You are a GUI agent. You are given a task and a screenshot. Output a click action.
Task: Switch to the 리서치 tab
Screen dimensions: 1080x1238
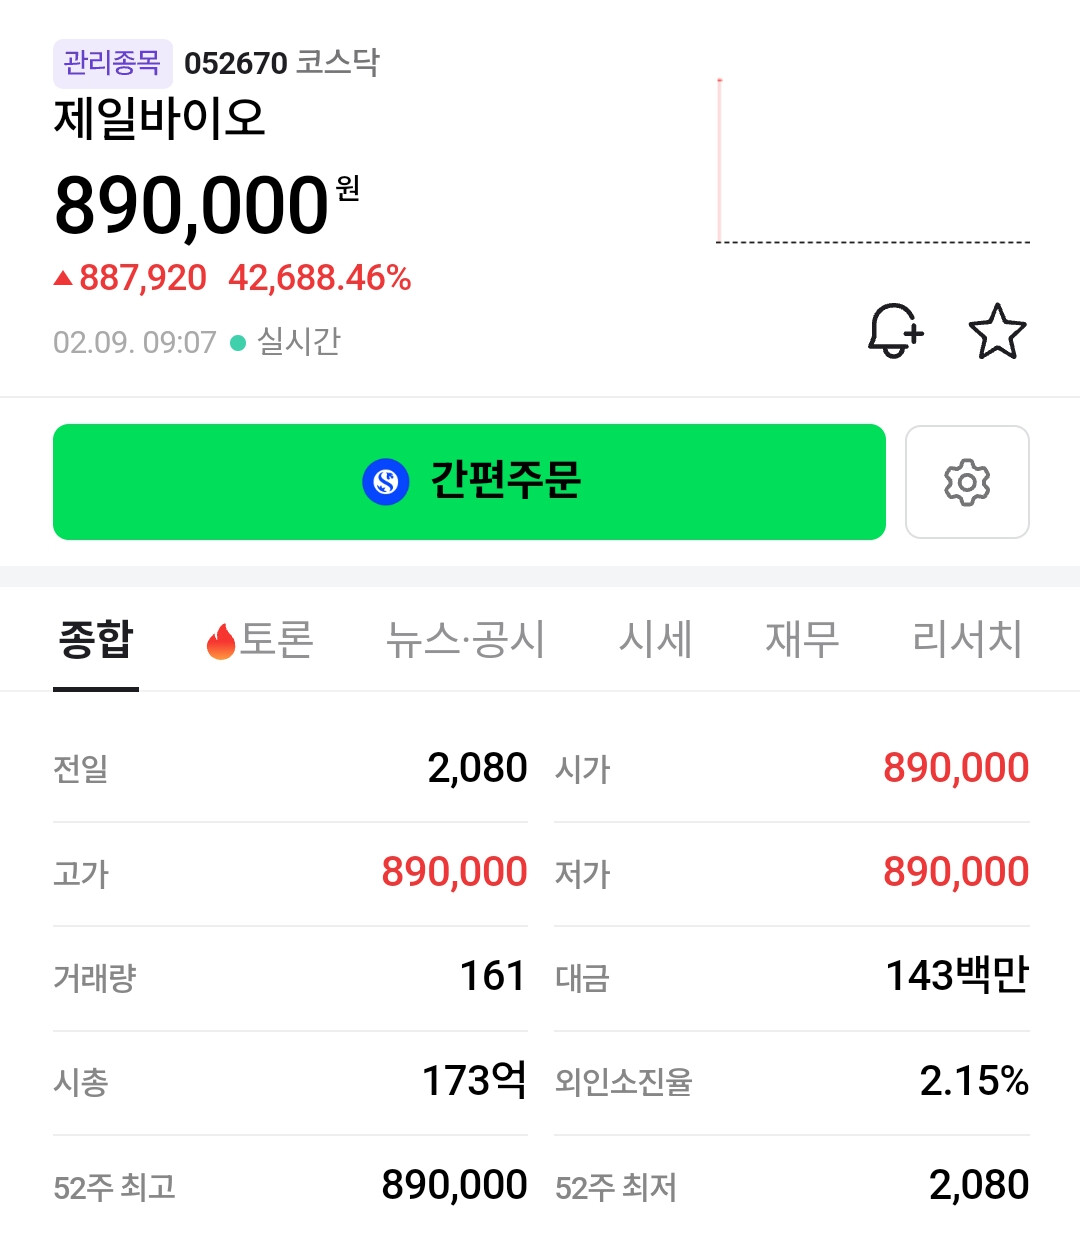tap(967, 640)
